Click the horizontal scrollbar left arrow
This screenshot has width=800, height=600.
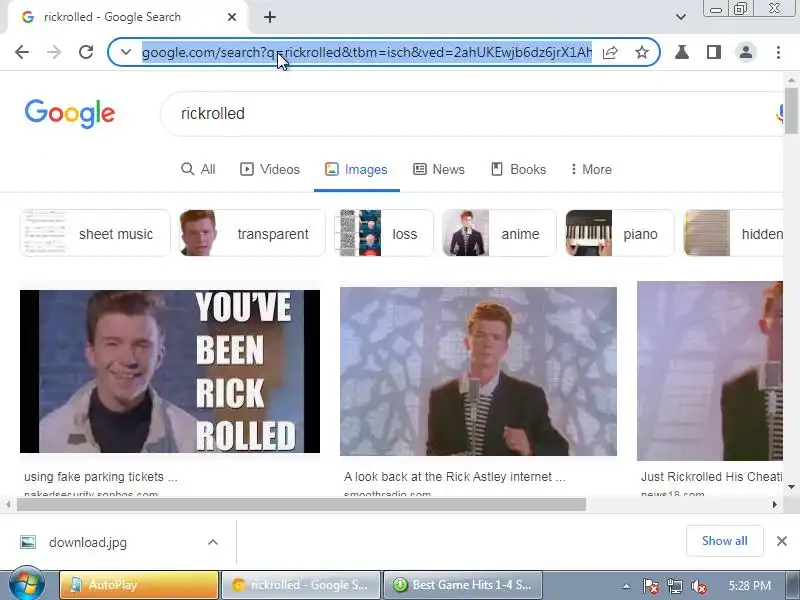8,505
